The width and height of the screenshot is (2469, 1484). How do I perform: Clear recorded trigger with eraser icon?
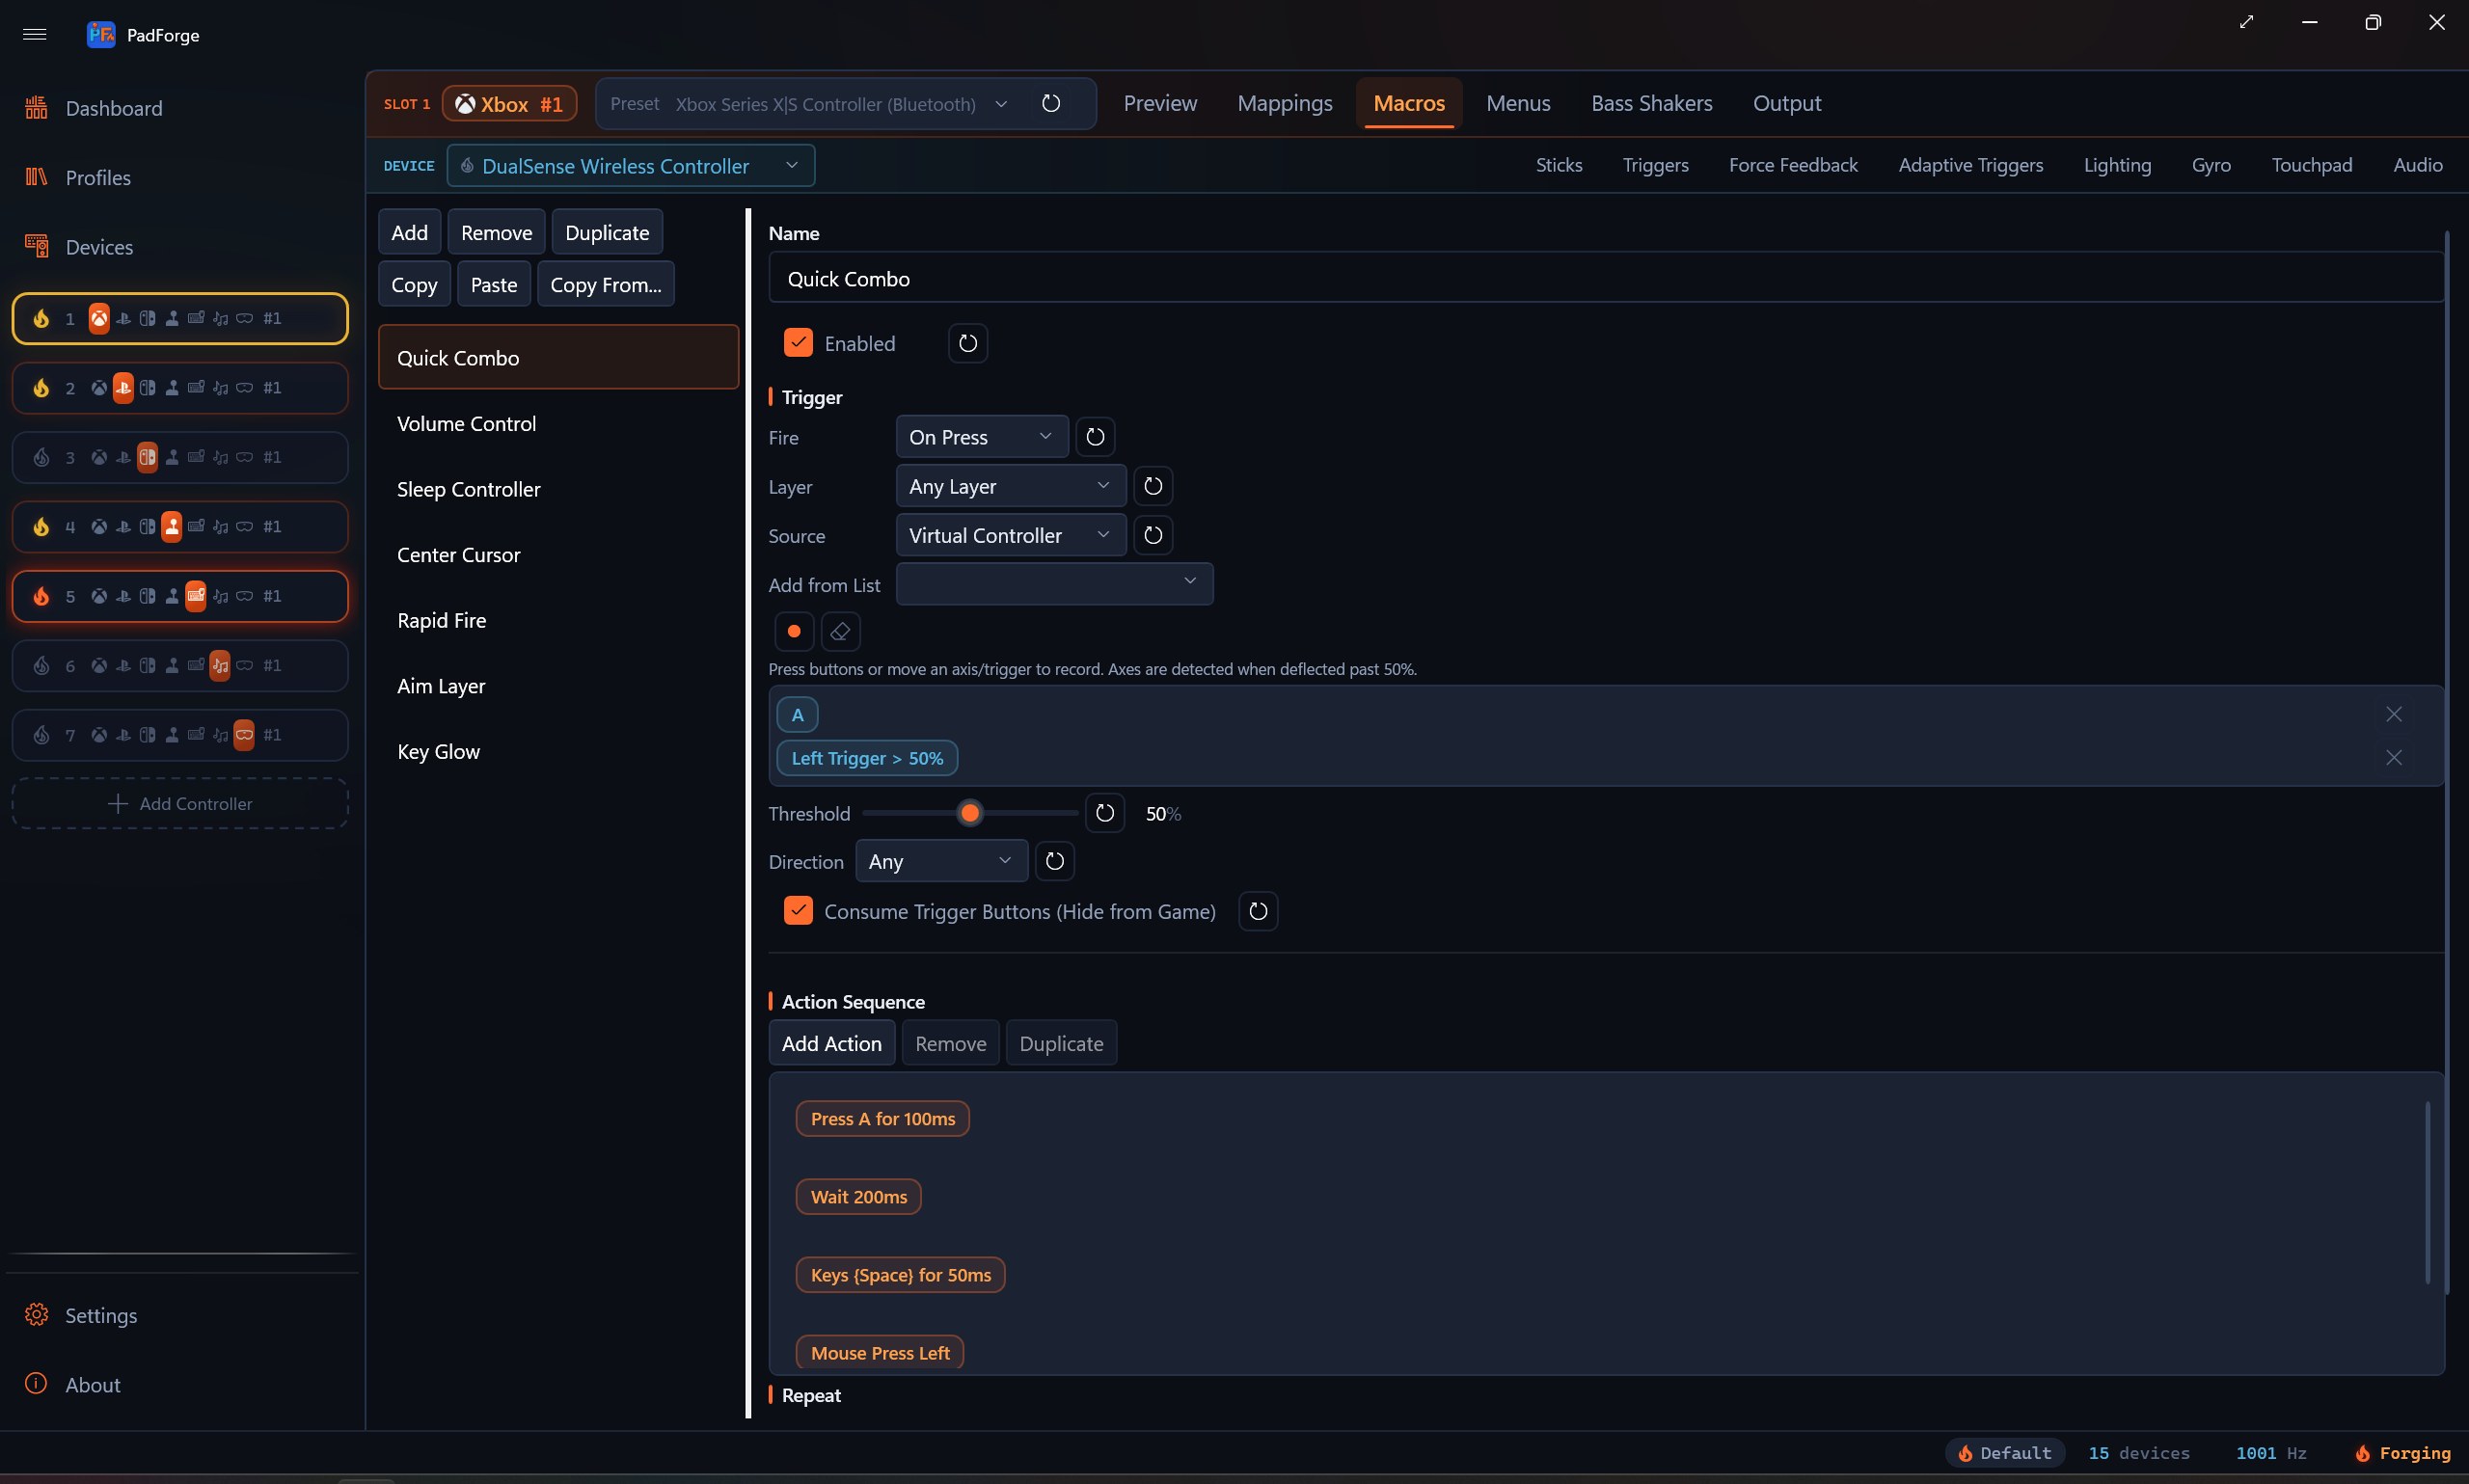point(840,631)
